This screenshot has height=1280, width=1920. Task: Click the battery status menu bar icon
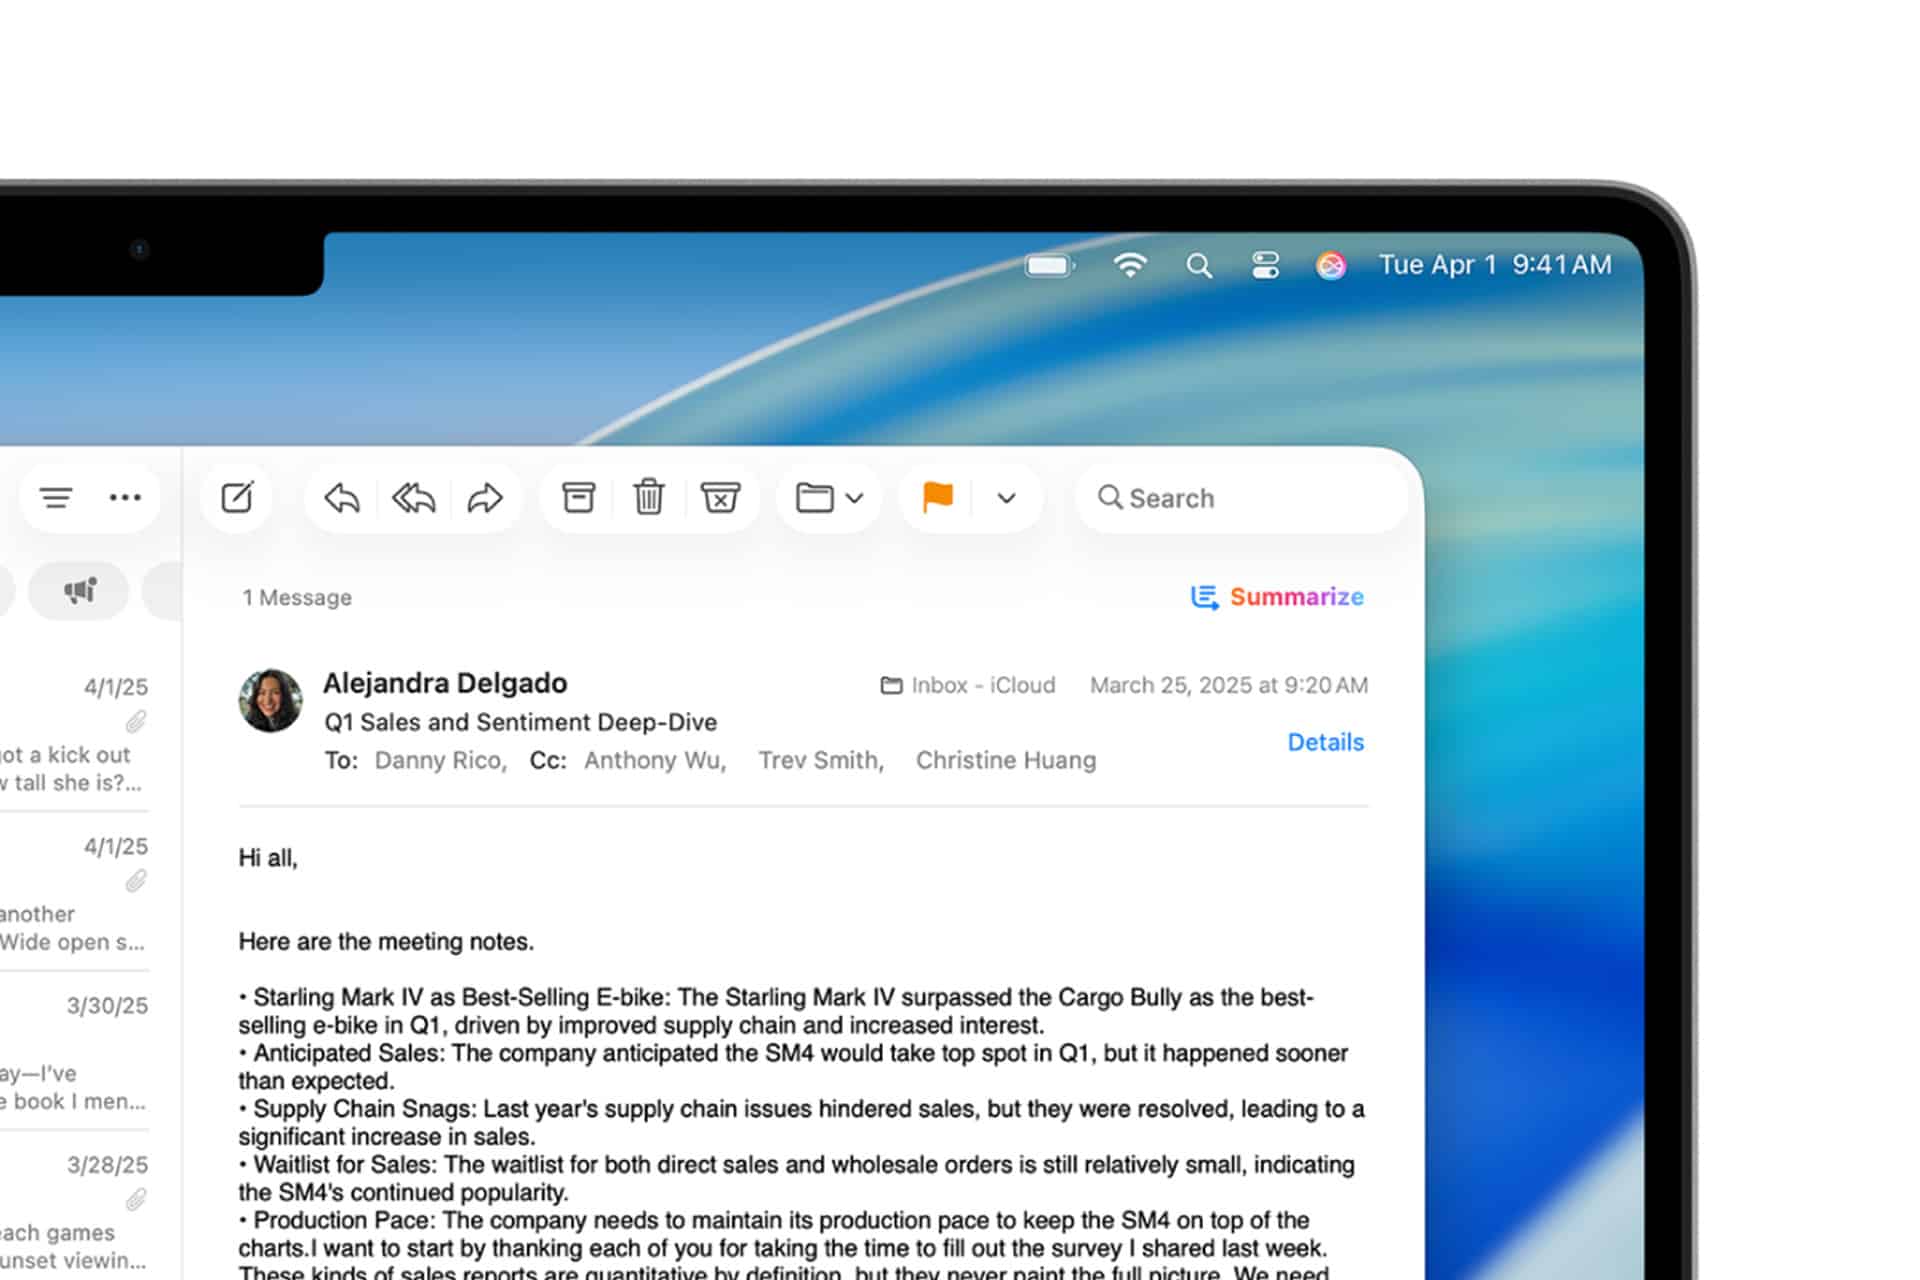point(1049,265)
